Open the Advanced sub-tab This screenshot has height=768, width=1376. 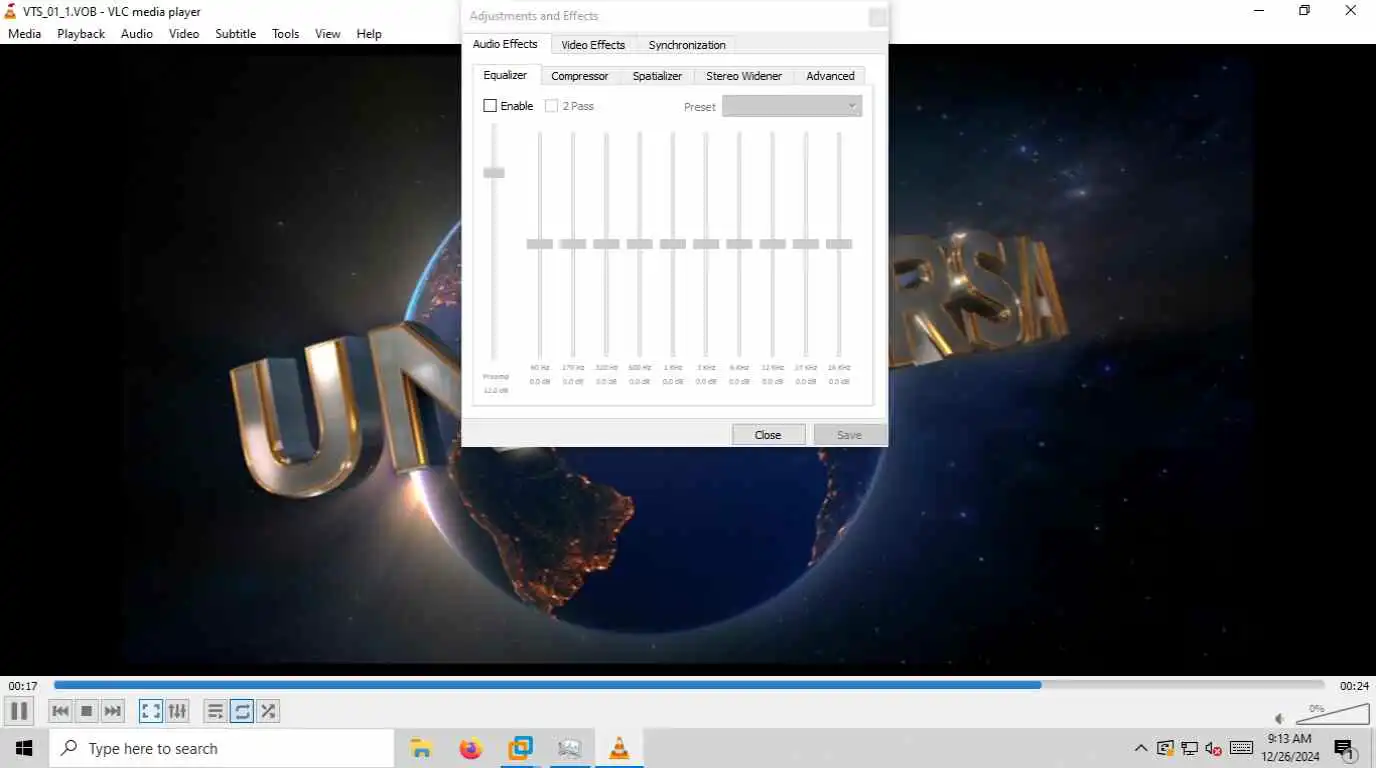(x=830, y=76)
